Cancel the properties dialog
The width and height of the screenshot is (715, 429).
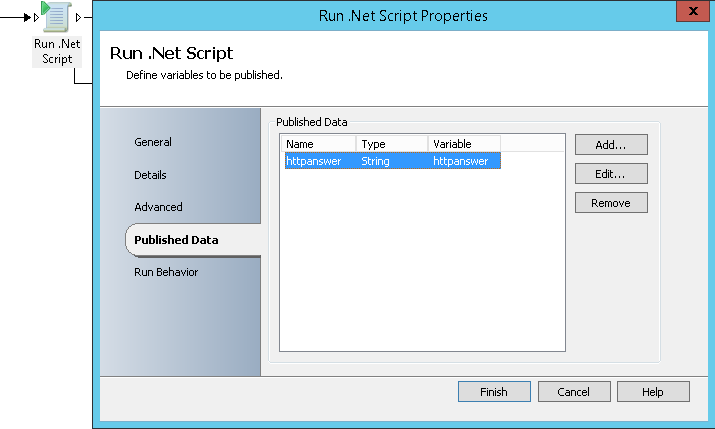tap(574, 392)
